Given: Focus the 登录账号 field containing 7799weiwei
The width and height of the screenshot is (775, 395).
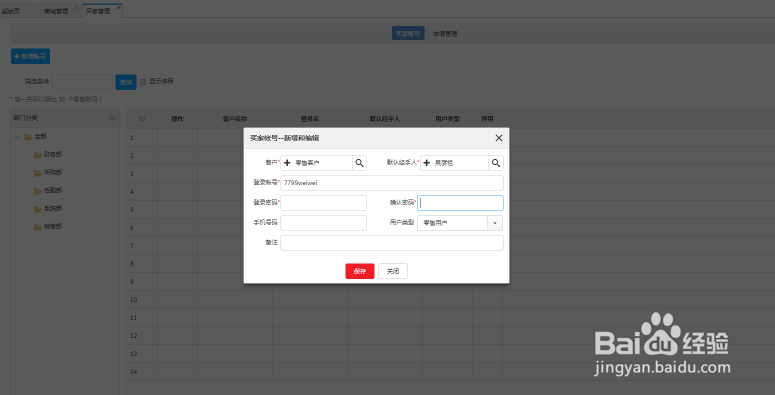Looking at the screenshot, I should 392,183.
